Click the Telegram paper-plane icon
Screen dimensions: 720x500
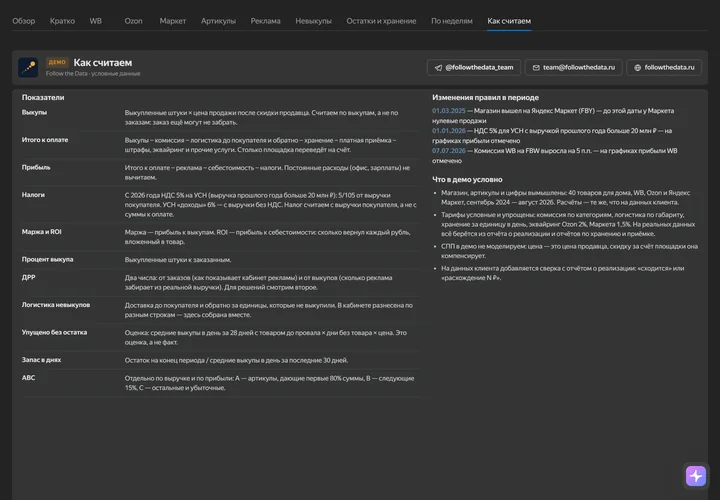[439, 68]
